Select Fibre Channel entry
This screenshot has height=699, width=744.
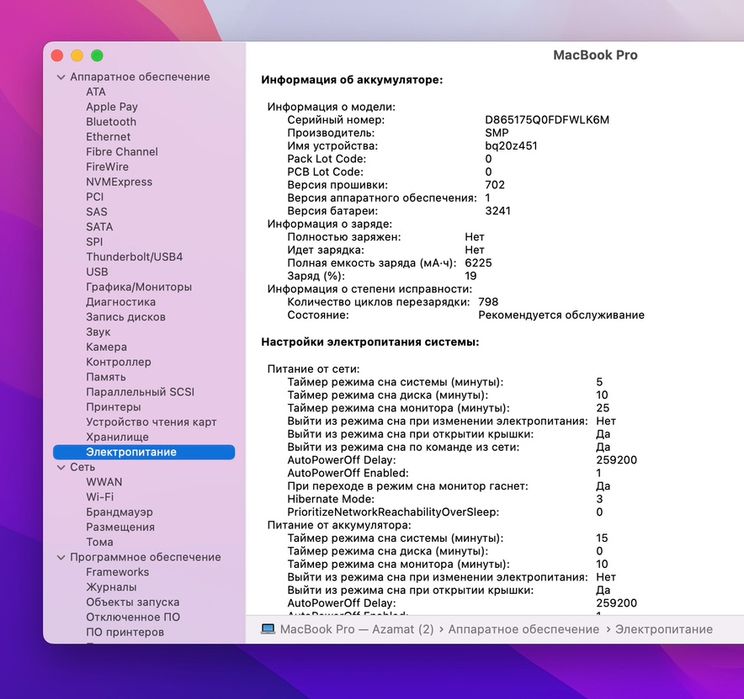(122, 152)
